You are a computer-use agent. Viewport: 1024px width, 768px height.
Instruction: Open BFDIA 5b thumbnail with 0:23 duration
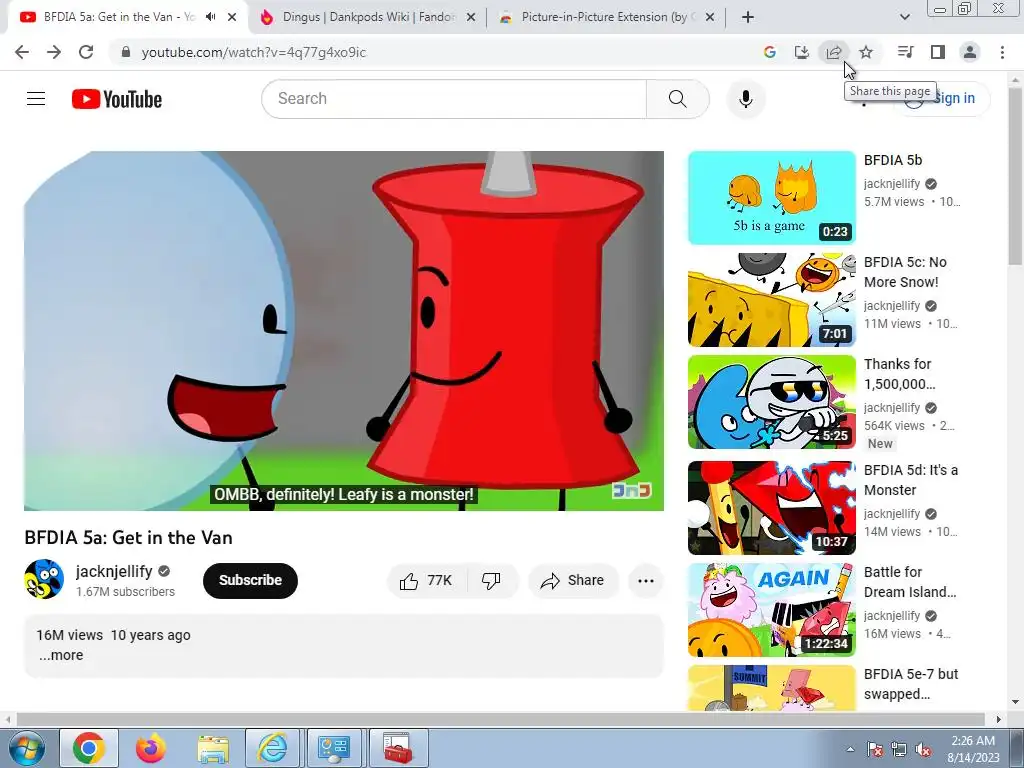tap(771, 198)
